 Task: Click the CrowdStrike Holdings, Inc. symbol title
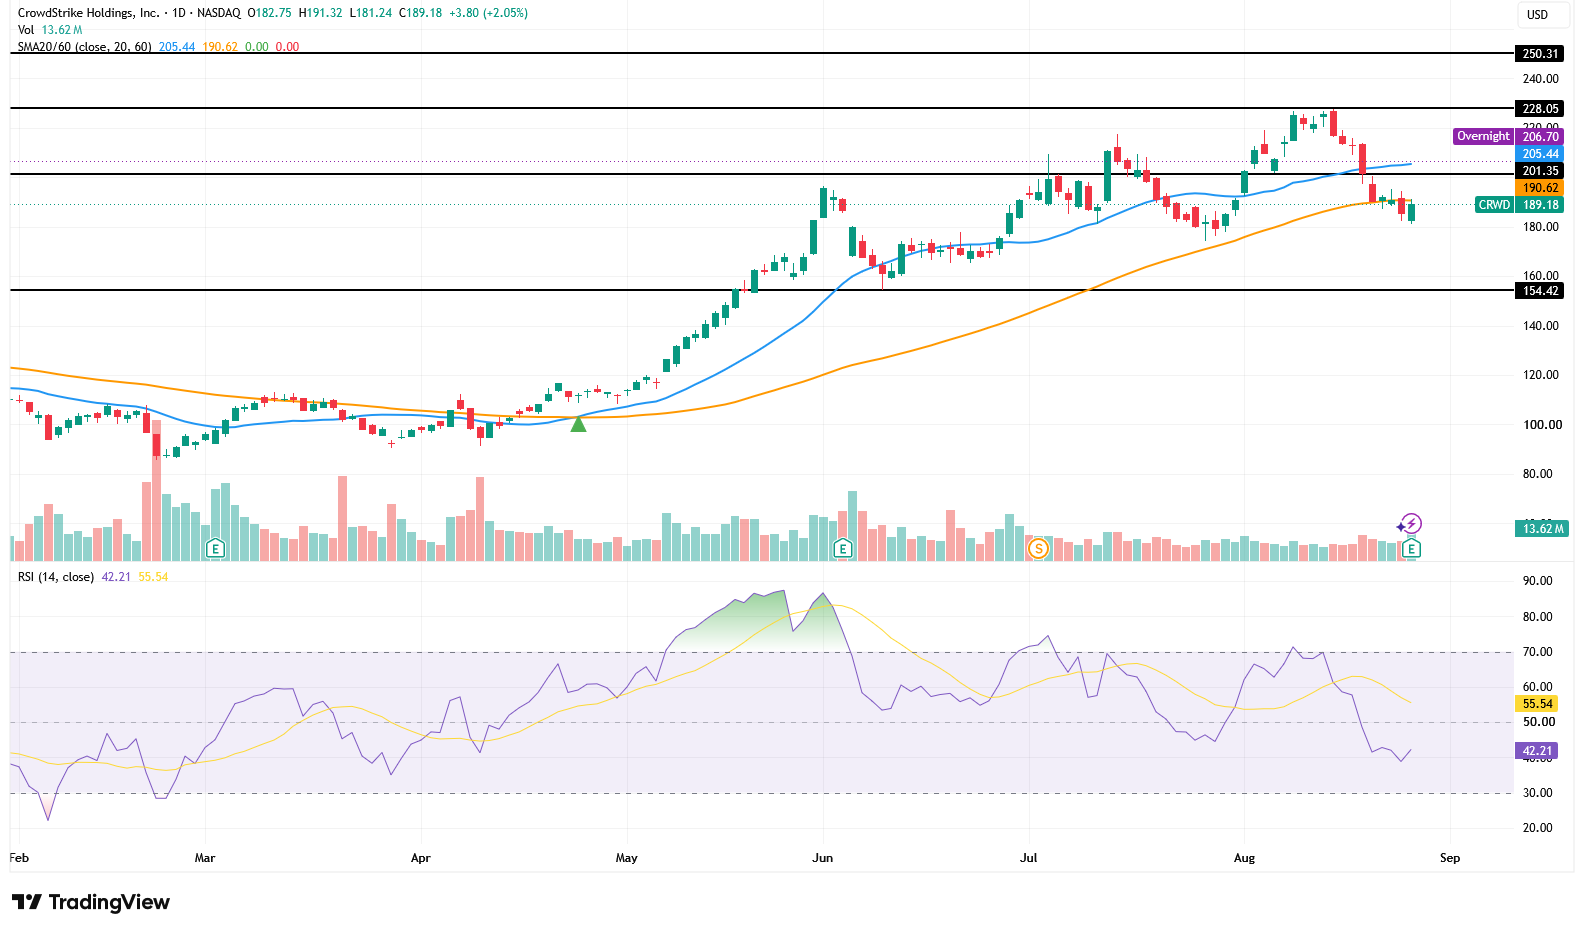(x=88, y=13)
